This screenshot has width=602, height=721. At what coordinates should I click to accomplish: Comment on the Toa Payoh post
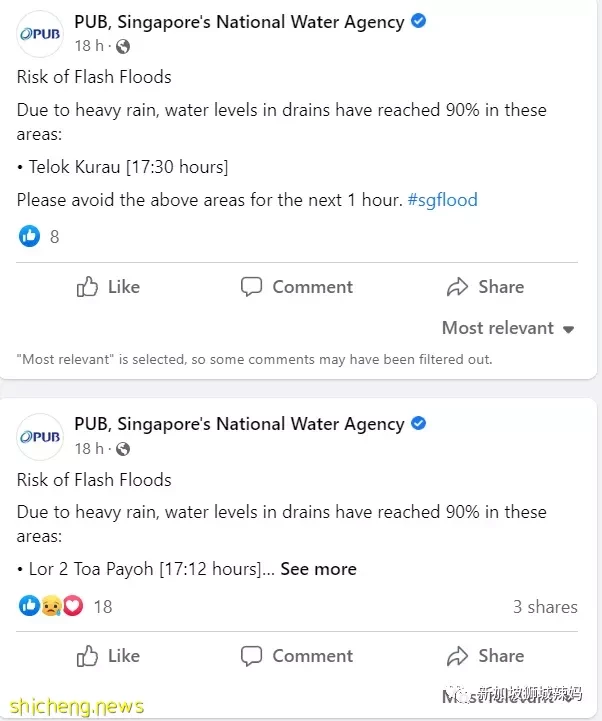(x=297, y=656)
